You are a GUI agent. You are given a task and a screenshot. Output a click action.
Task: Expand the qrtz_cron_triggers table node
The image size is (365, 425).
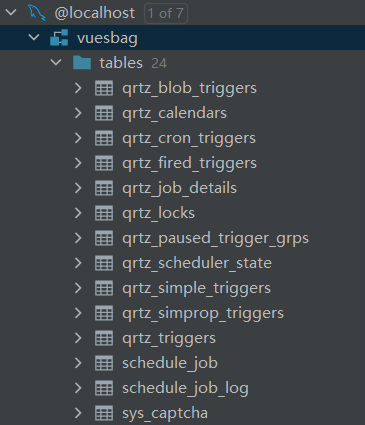[78, 138]
